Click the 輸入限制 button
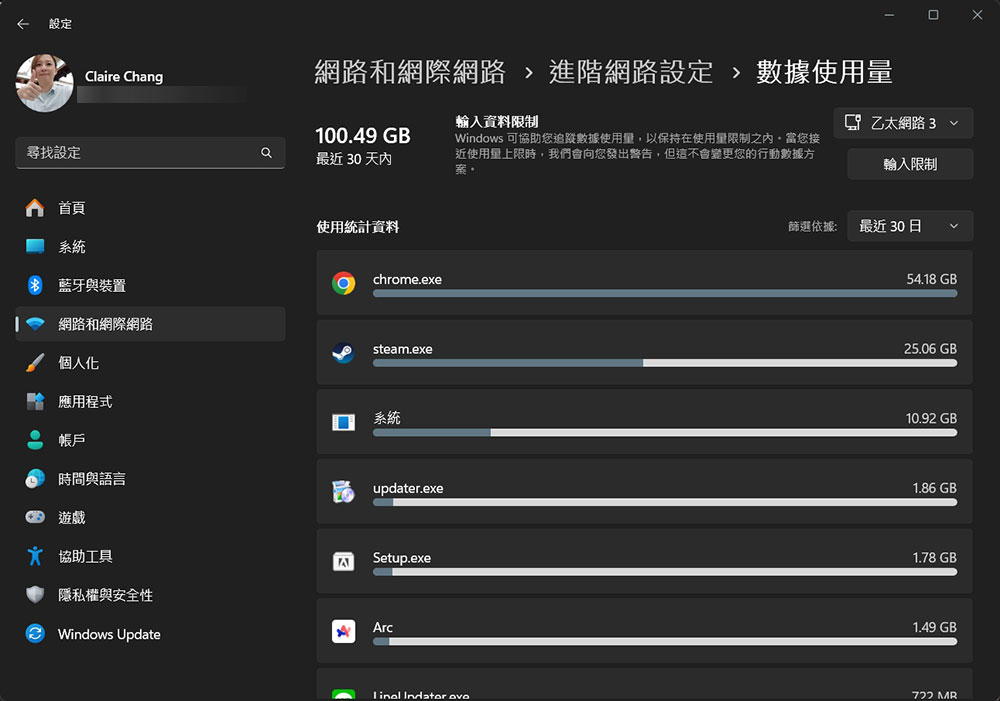 pos(910,165)
